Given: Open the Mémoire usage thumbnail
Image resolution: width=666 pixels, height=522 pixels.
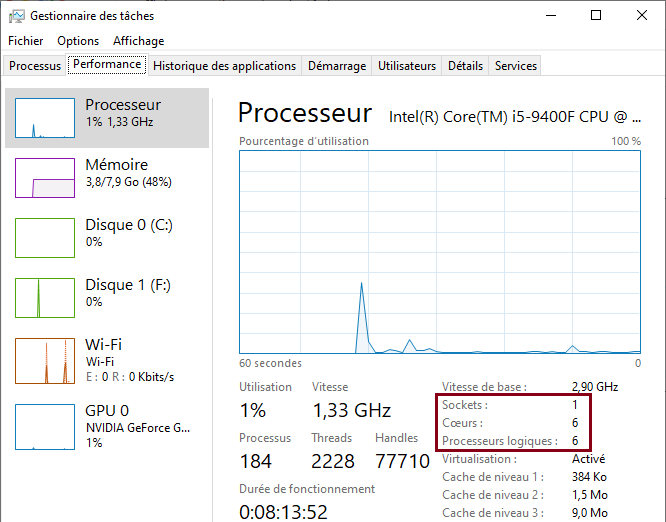Looking at the screenshot, I should tap(45, 178).
